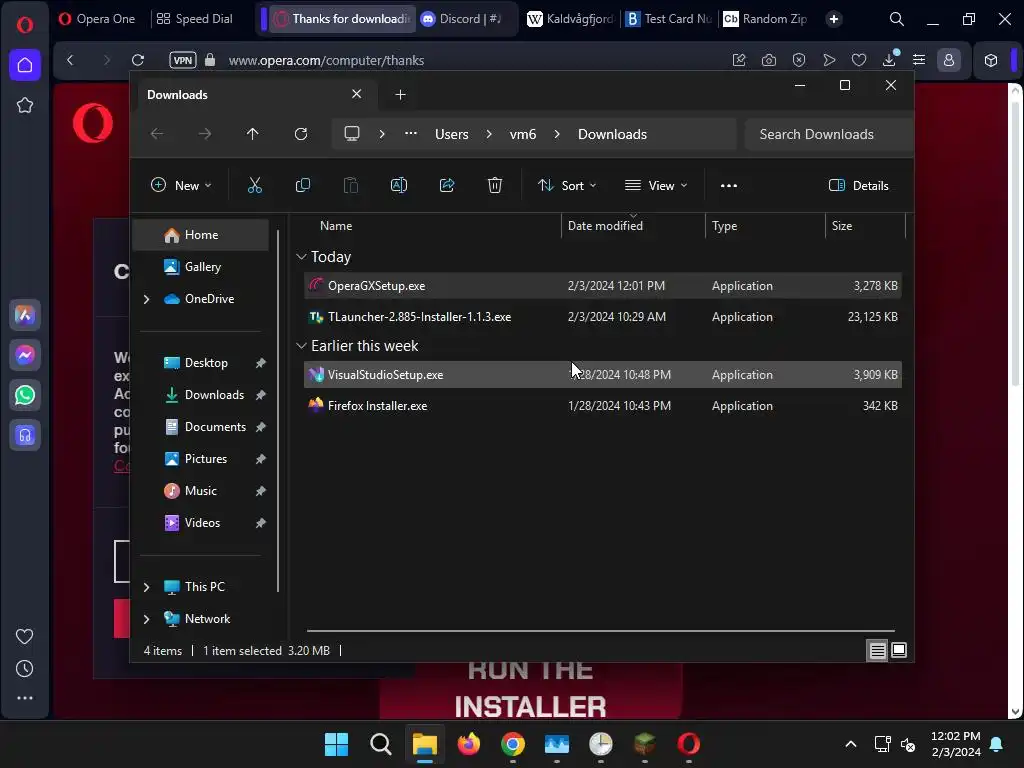Open Opera home sidebar button
The width and height of the screenshot is (1024, 768).
25,65
